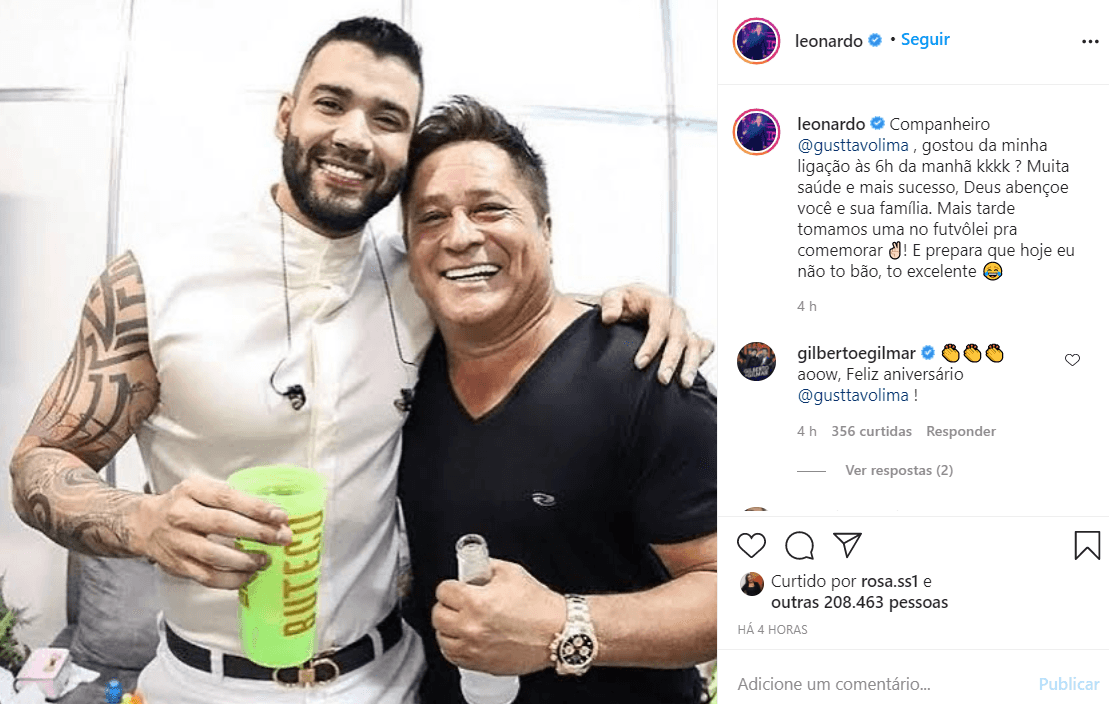View outras 208.463 pessoas likes list

(859, 603)
